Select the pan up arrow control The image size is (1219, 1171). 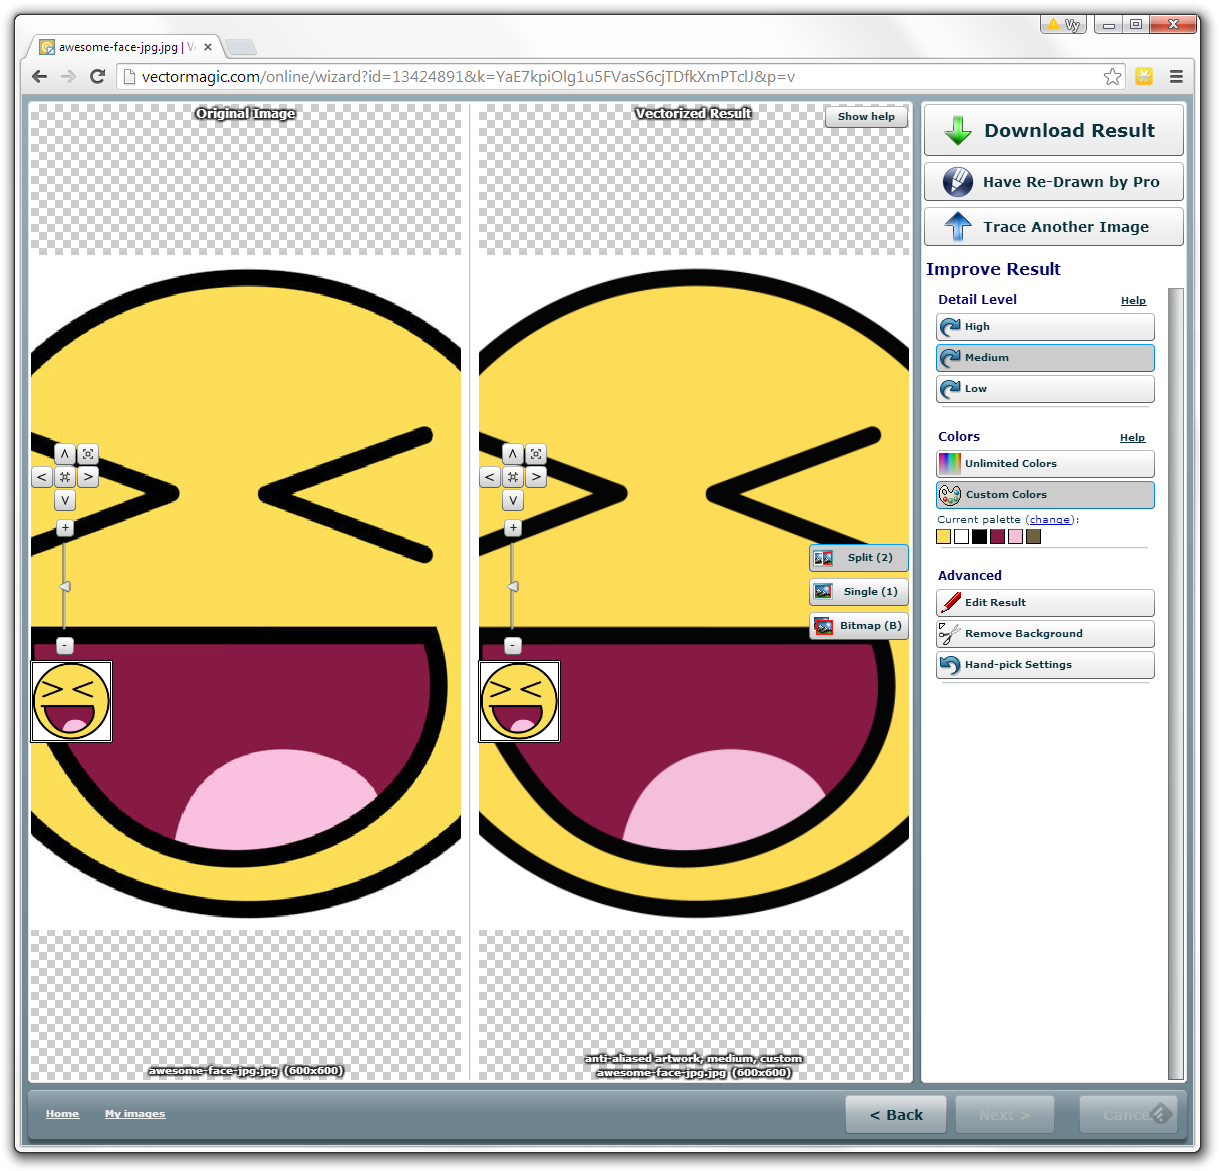[x=65, y=454]
